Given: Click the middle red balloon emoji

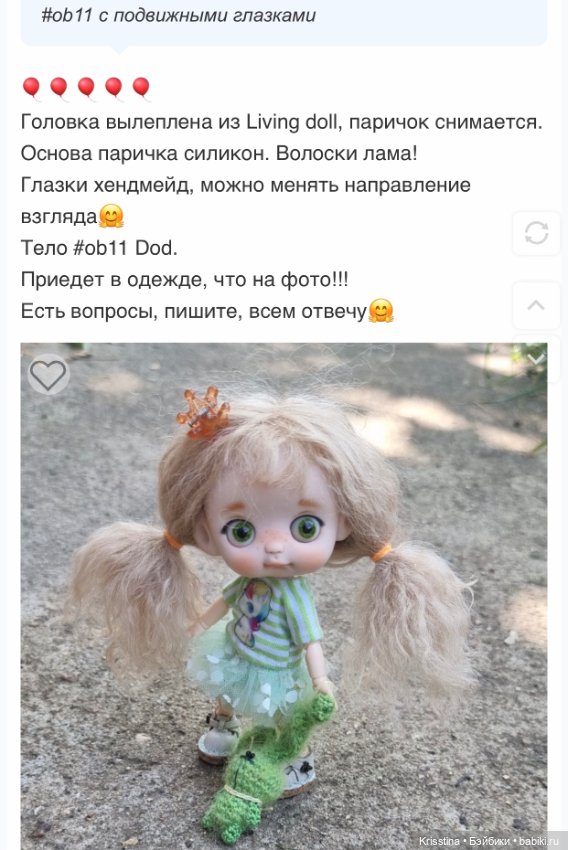Looking at the screenshot, I should tap(87, 88).
